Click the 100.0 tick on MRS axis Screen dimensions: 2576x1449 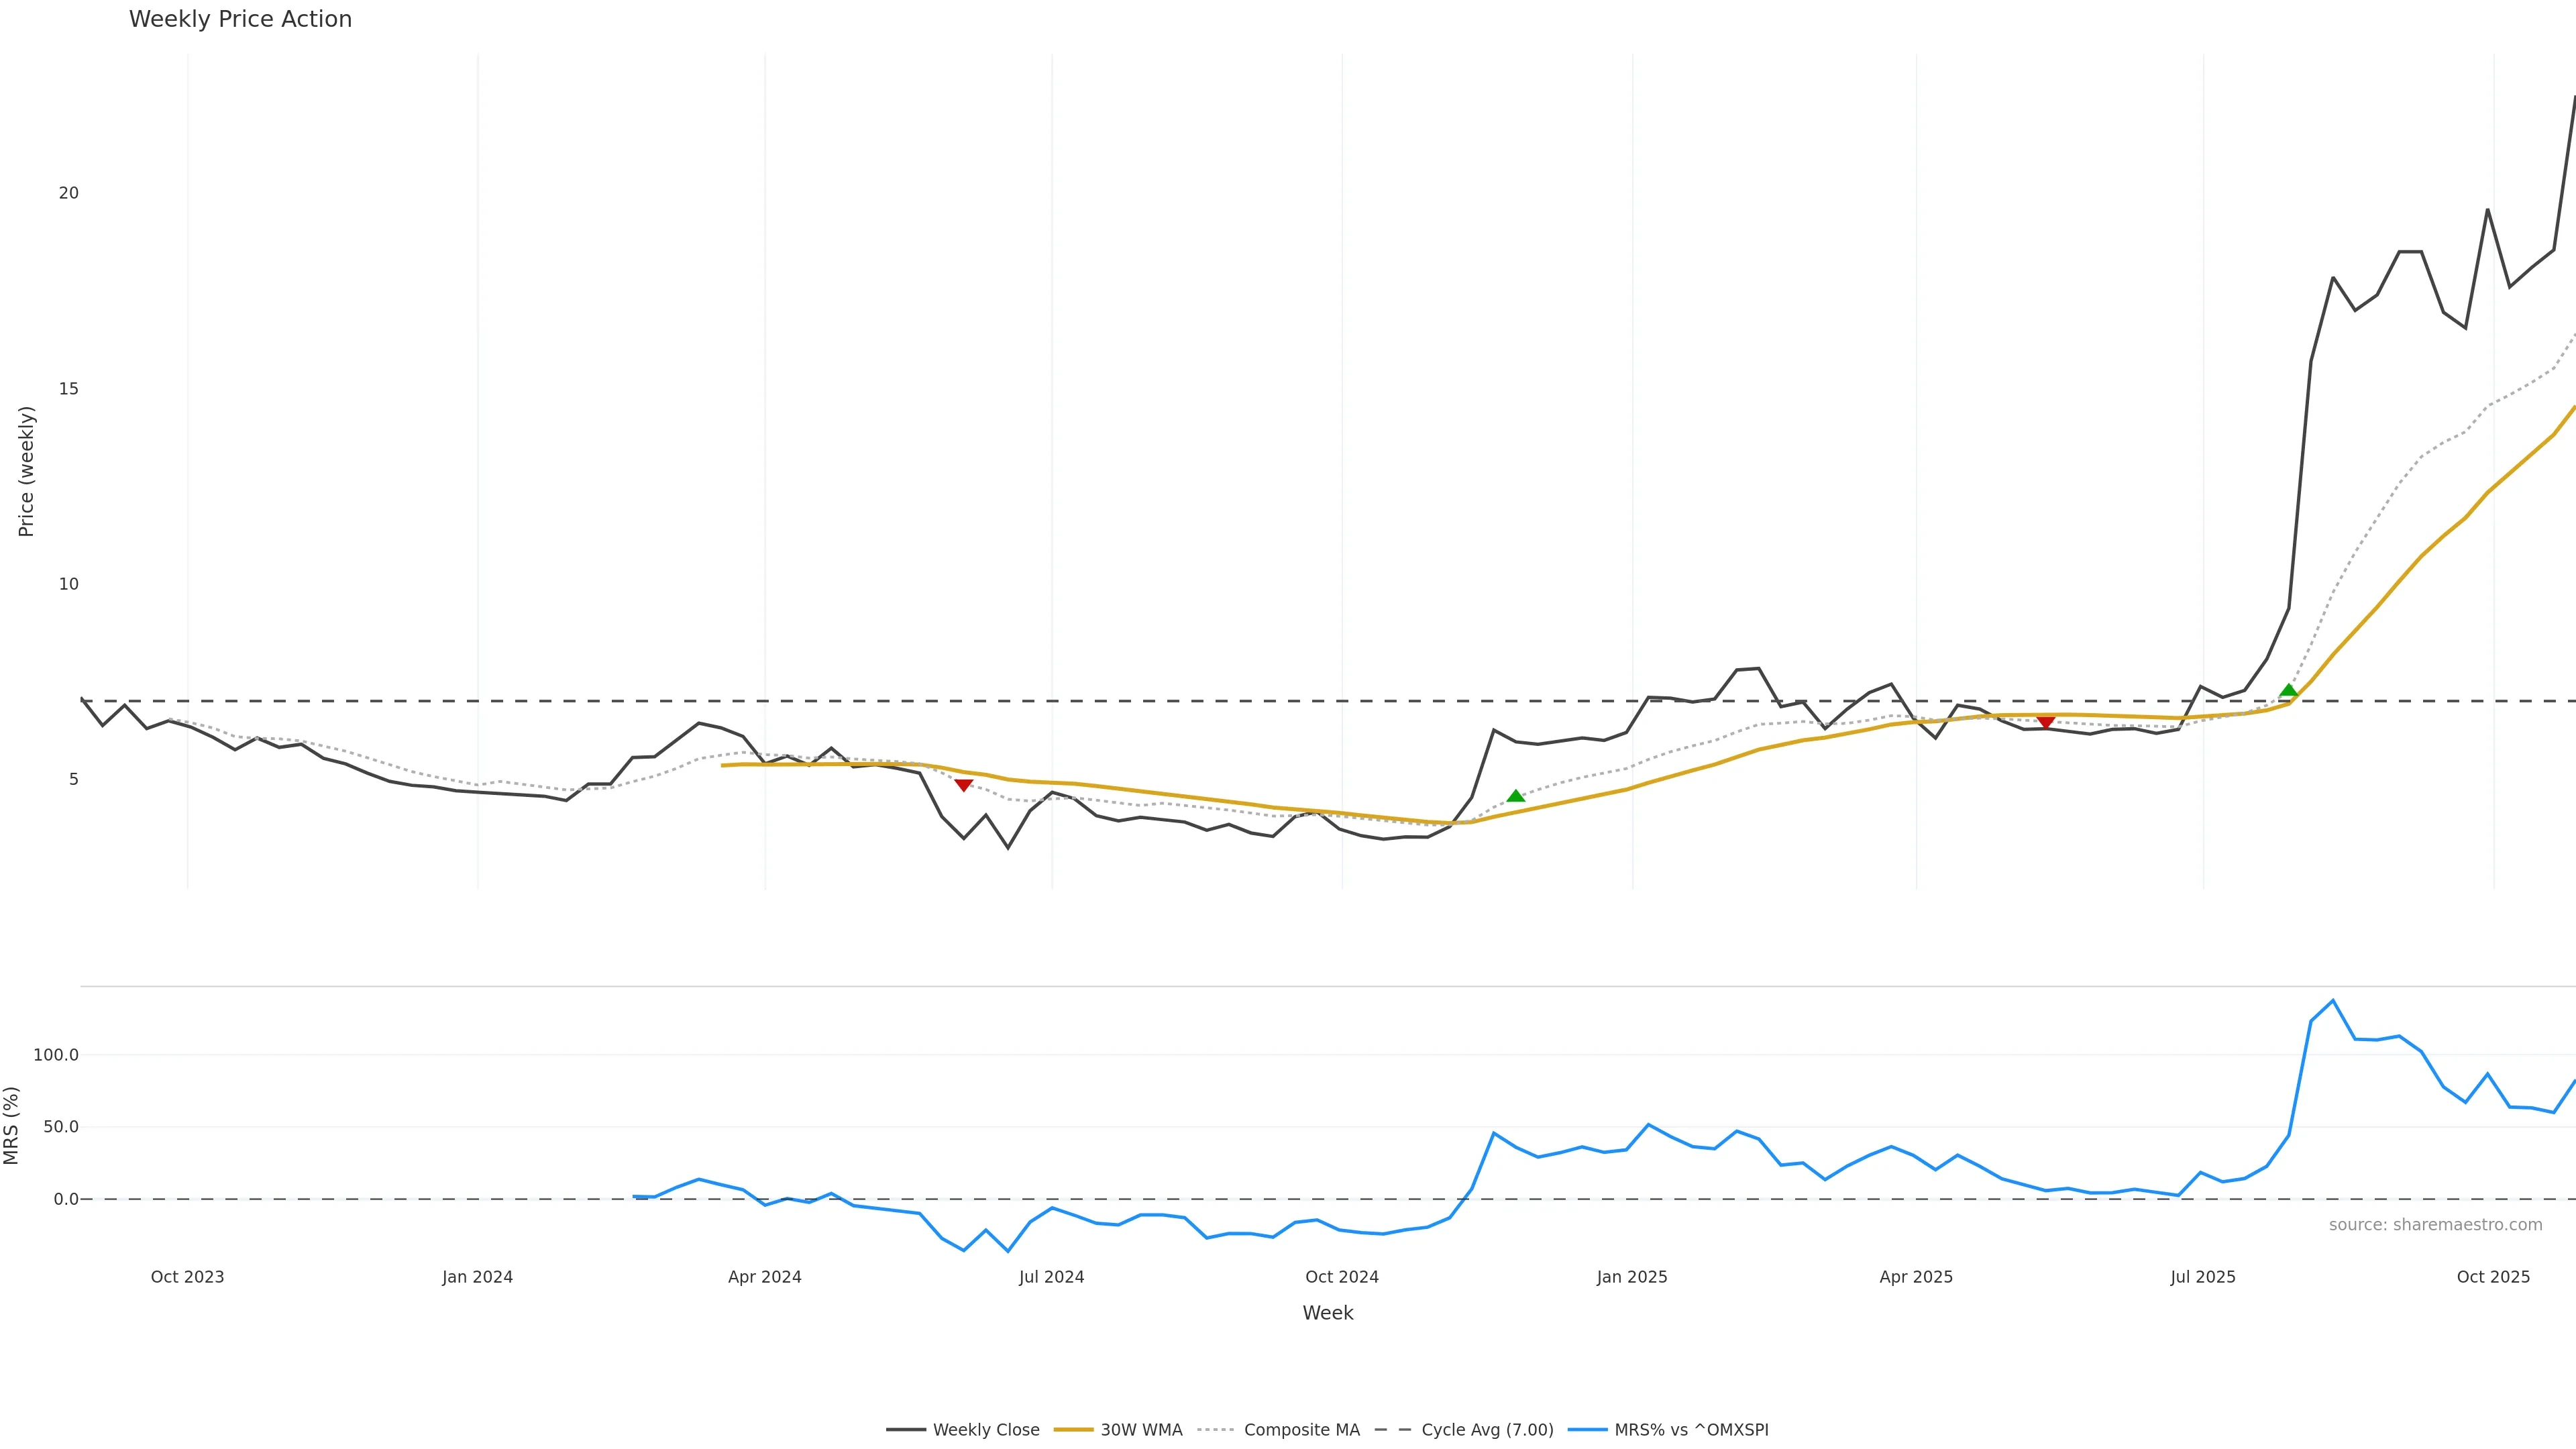[x=56, y=1055]
